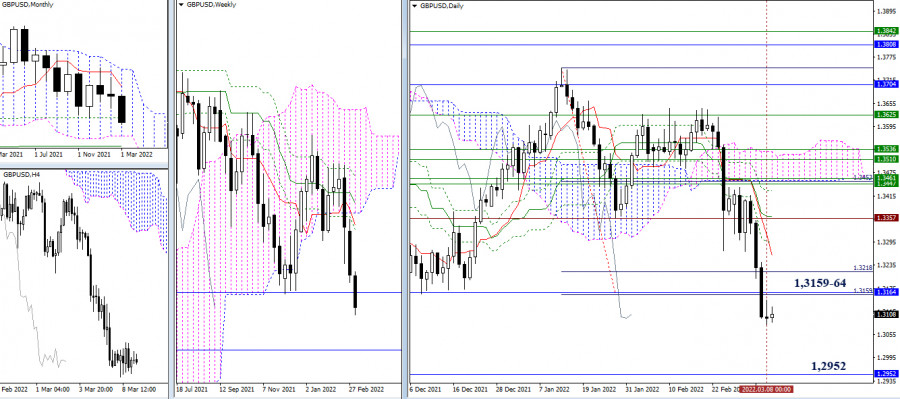The image size is (900, 399).
Task: Click the 1.3218 level text on daily chart
Action: (863, 268)
